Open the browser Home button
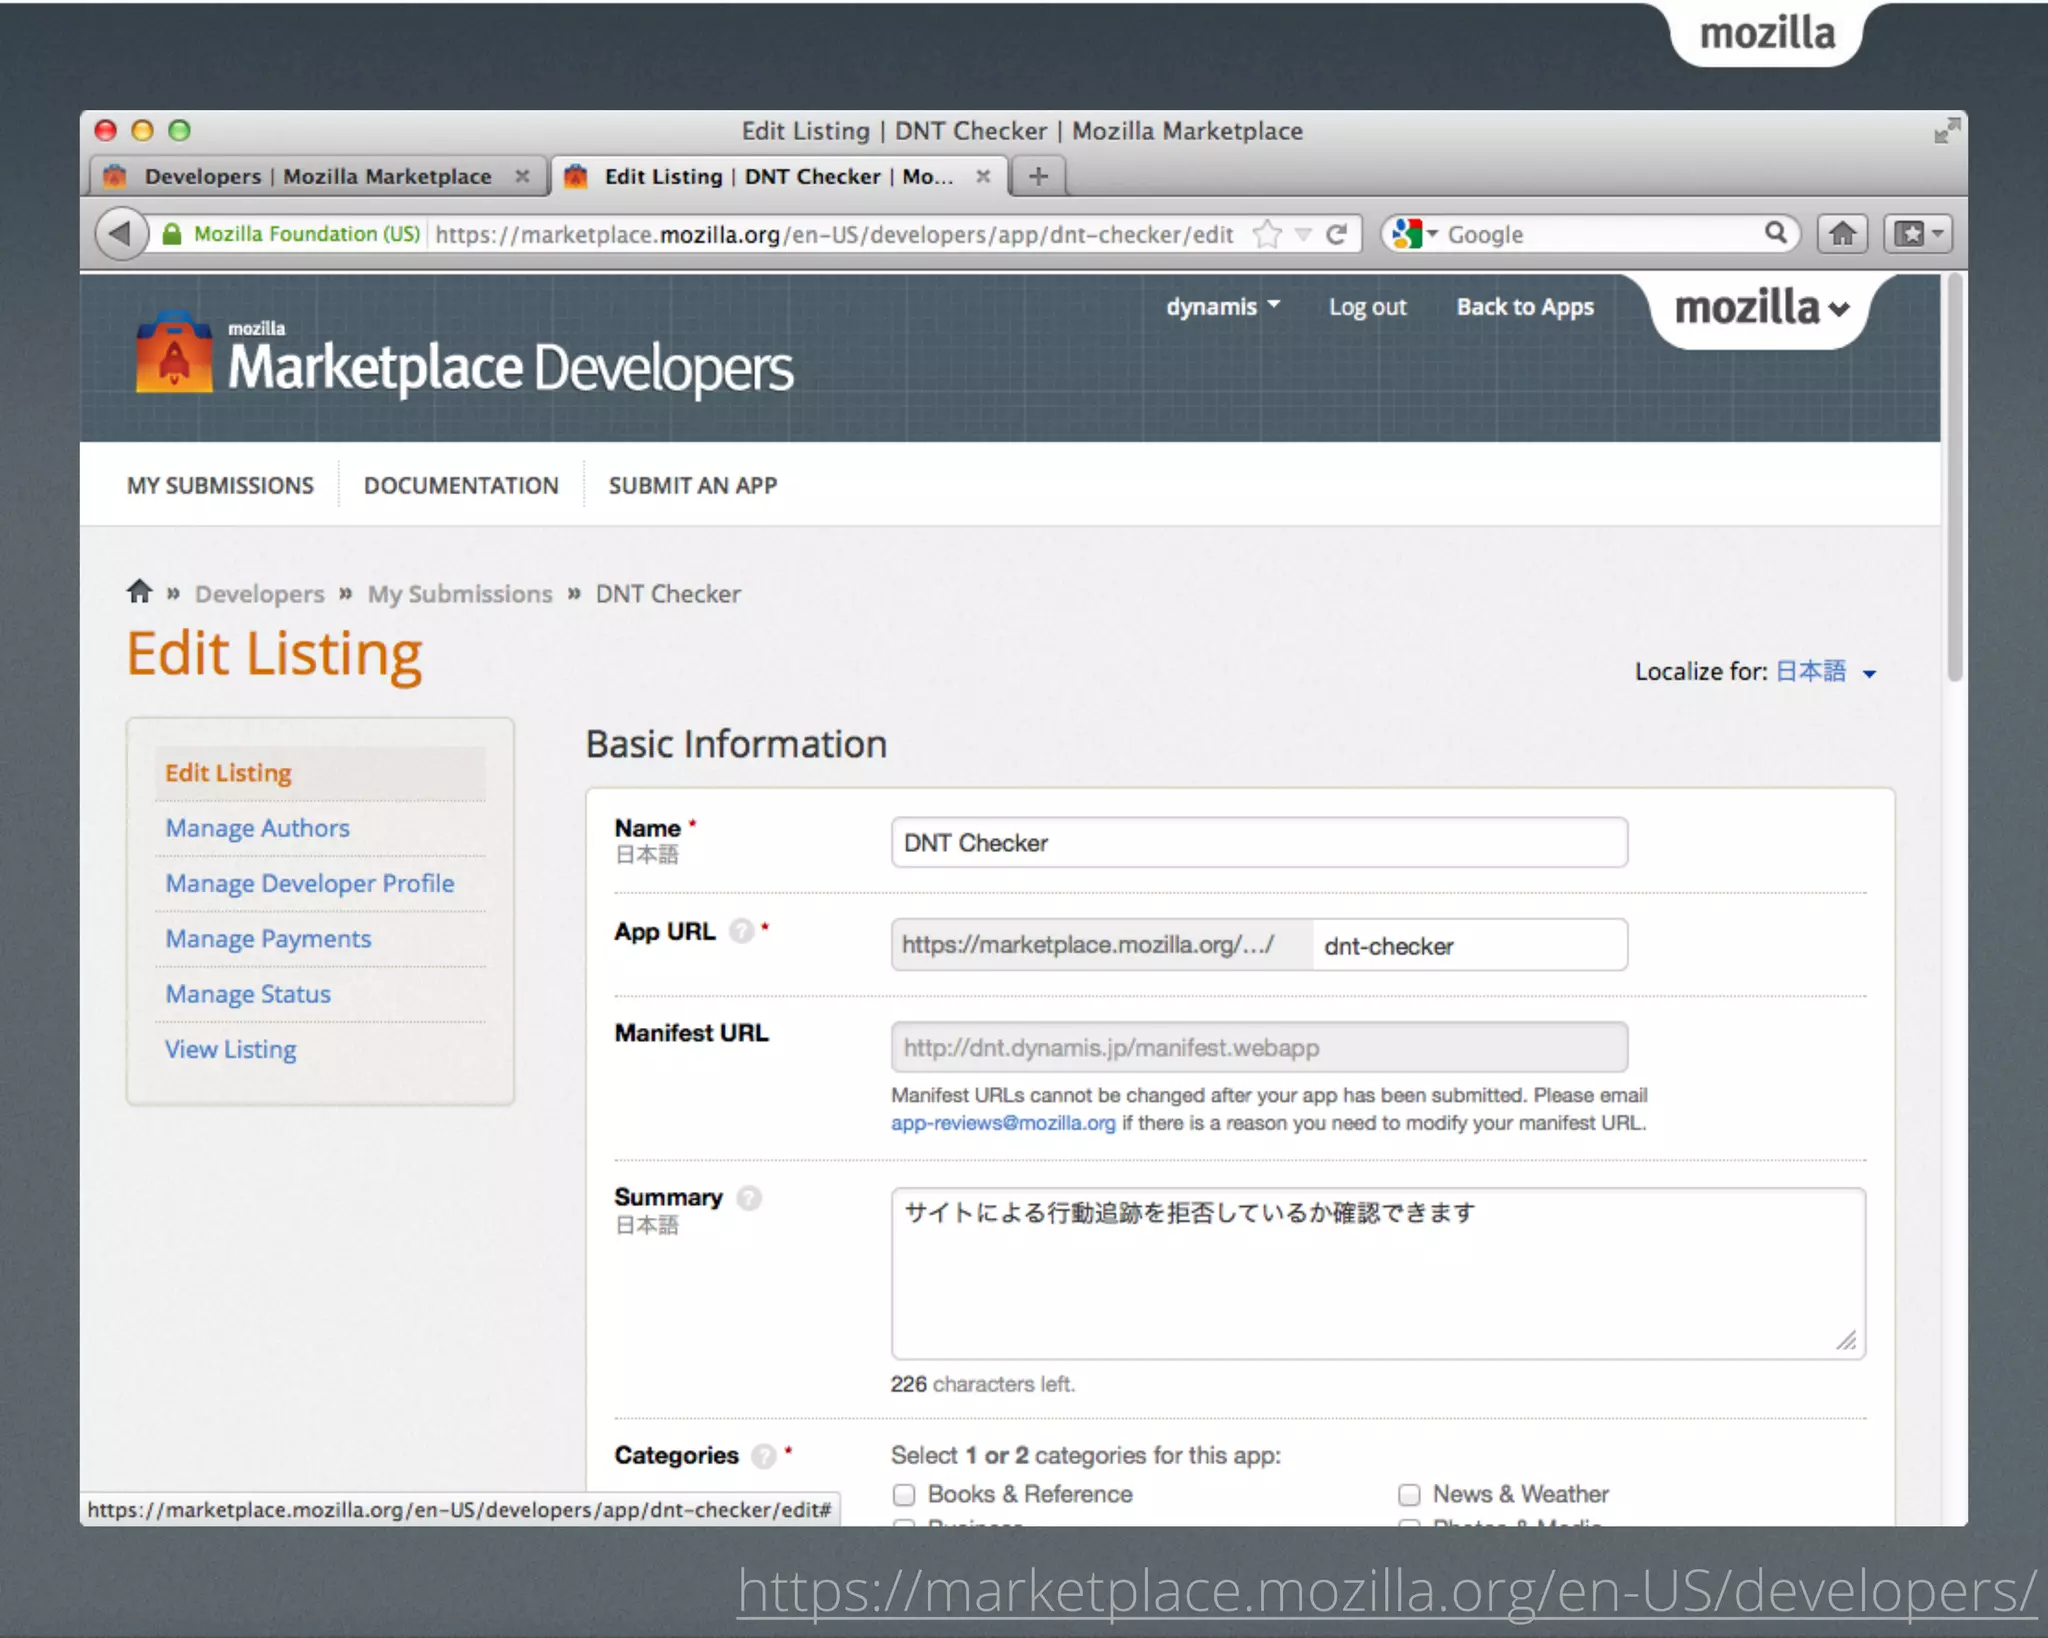2048x1638 pixels. coord(1842,234)
